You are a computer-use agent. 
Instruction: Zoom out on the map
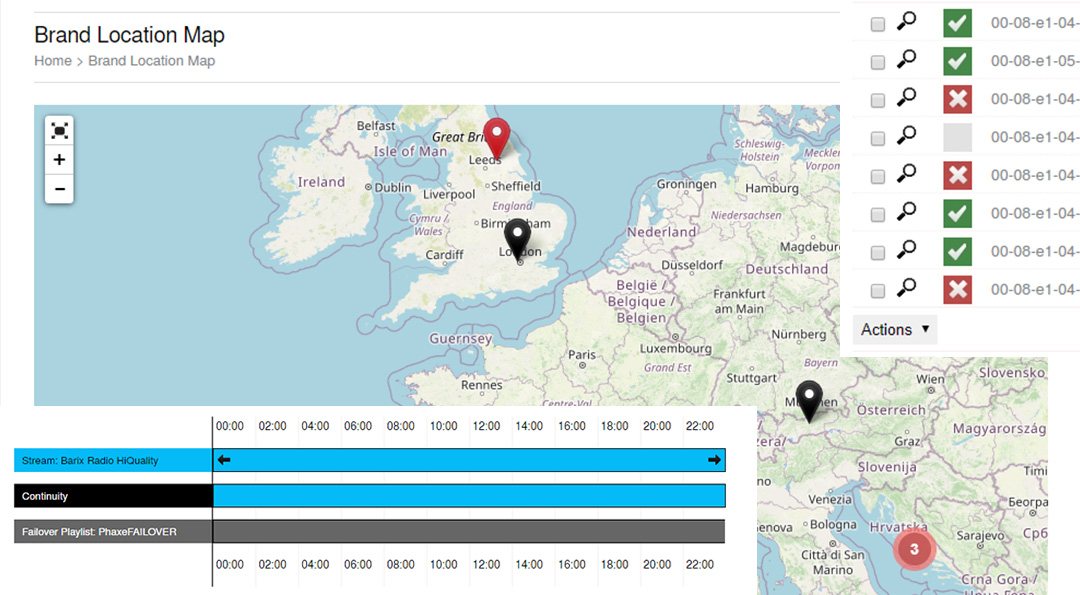[59, 188]
